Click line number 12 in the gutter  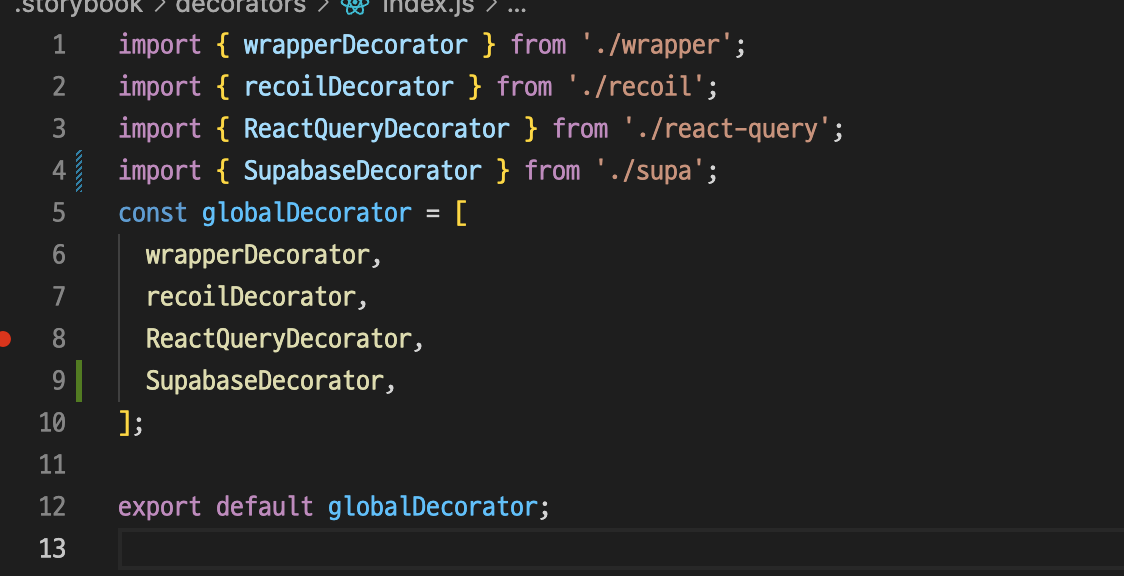(52, 507)
